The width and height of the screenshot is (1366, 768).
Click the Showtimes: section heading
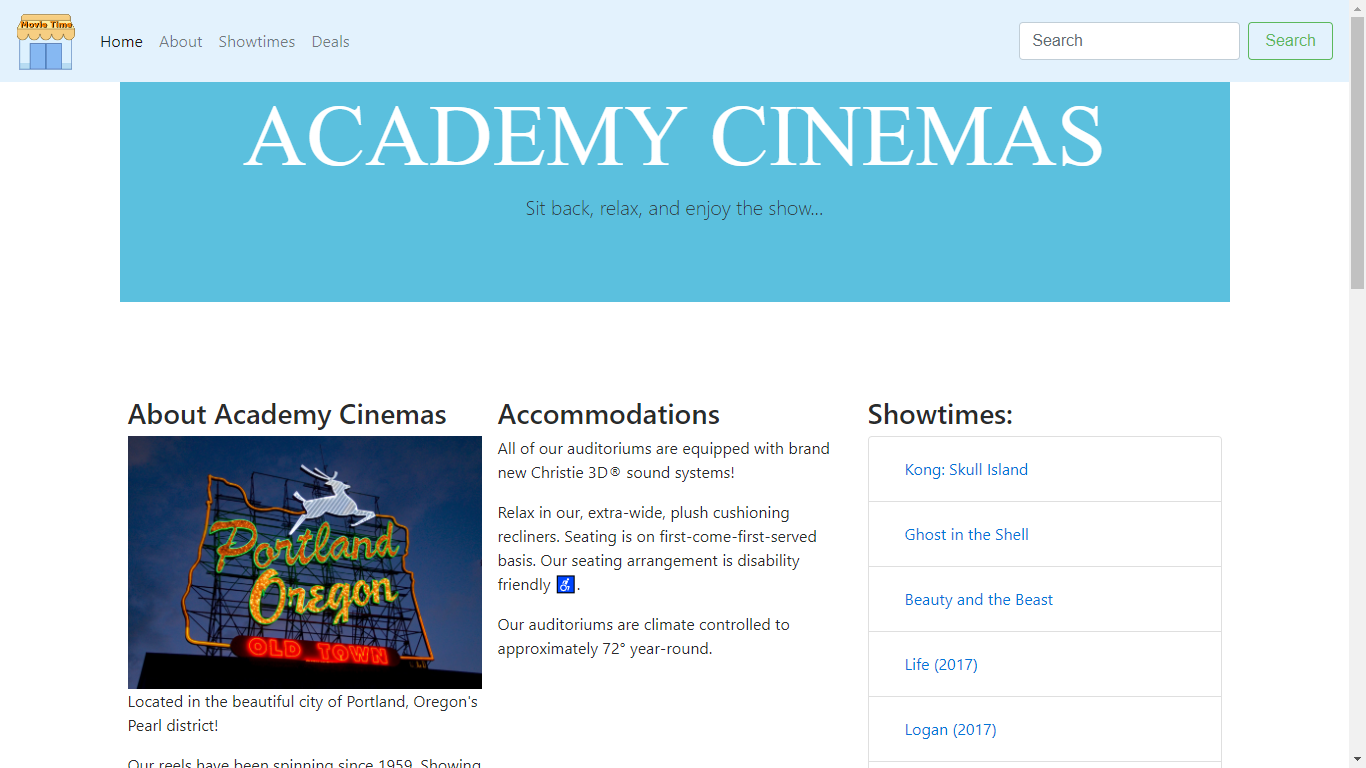tap(940, 414)
